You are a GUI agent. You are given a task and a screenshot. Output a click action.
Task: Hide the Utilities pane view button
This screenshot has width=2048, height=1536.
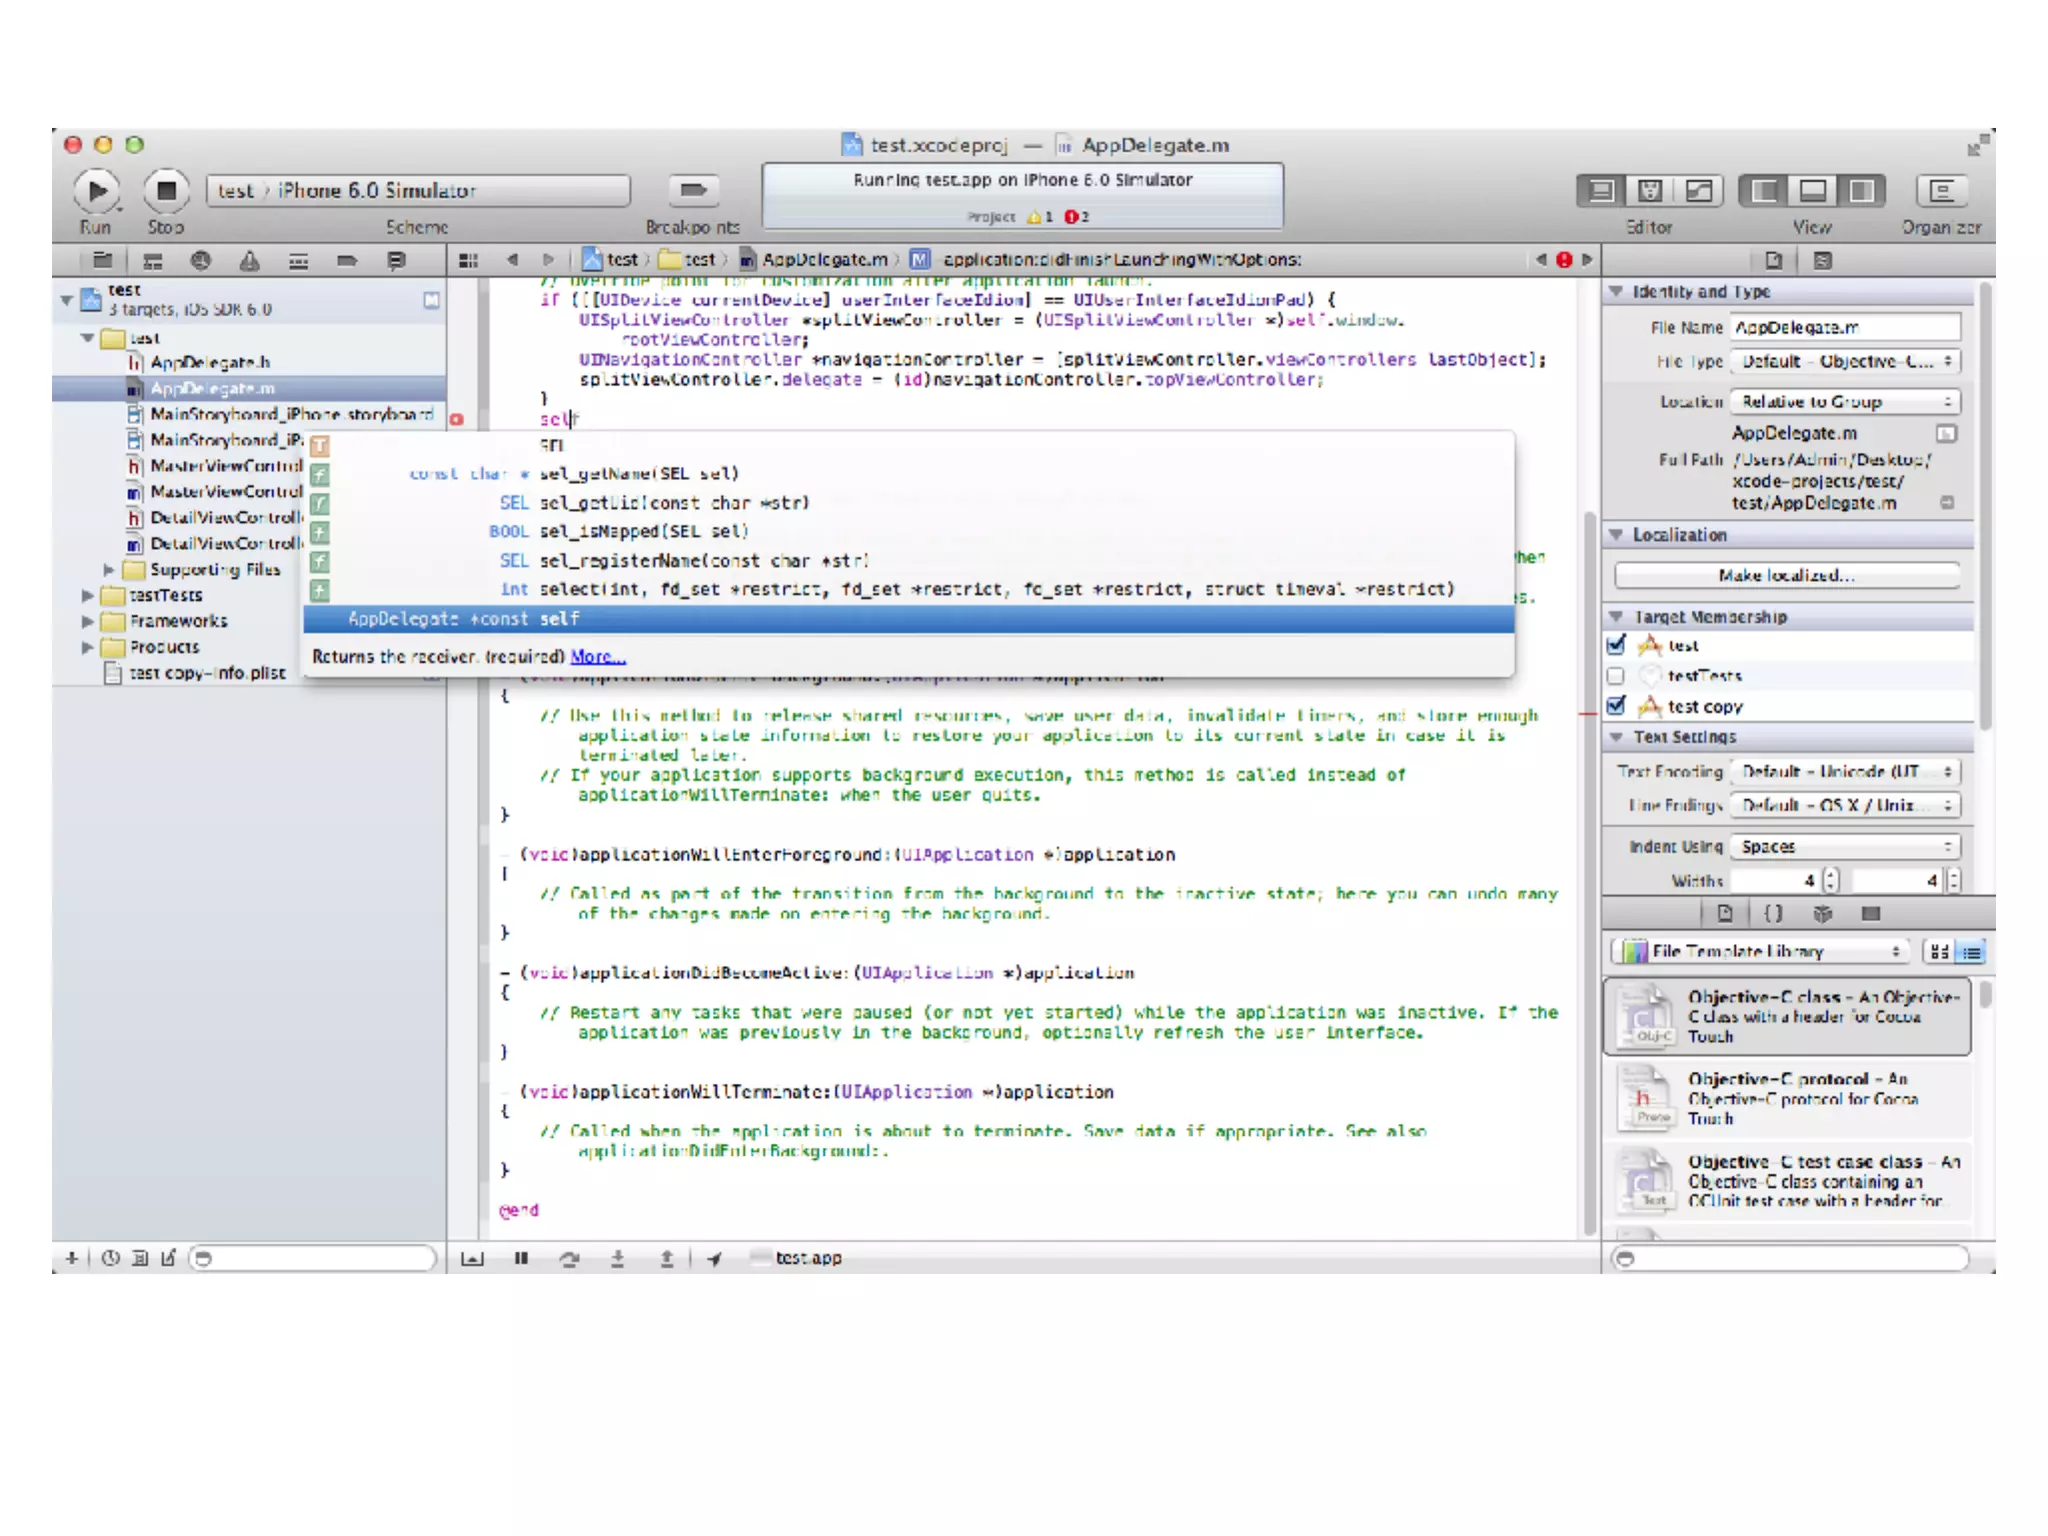pos(1861,190)
